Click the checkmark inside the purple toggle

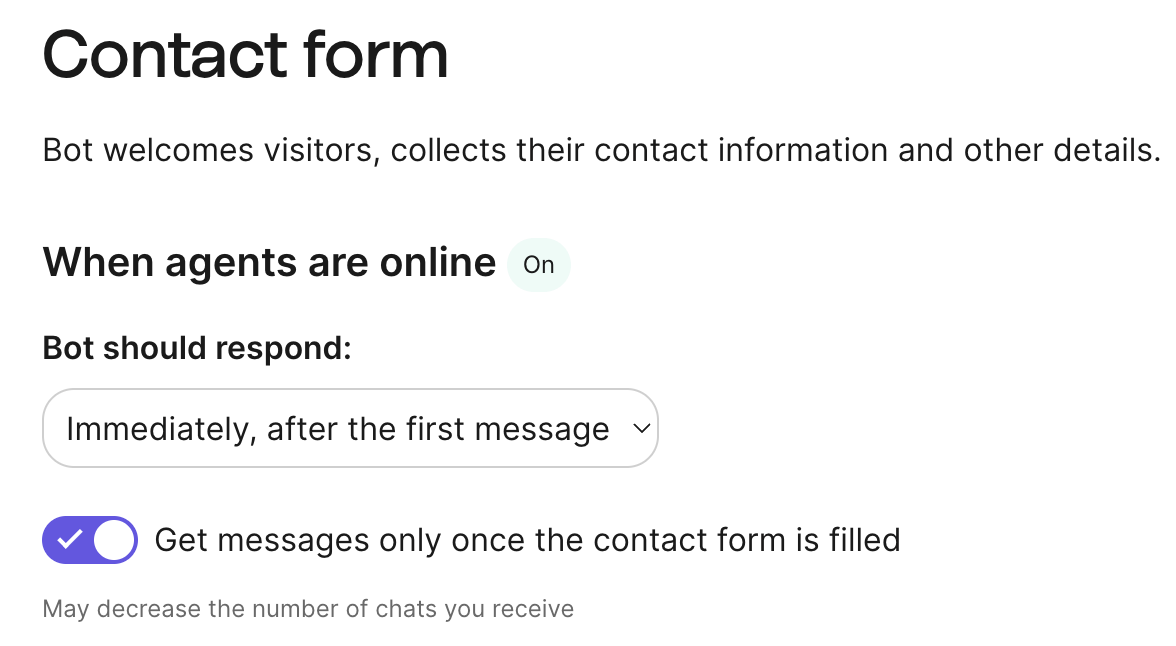click(69, 540)
